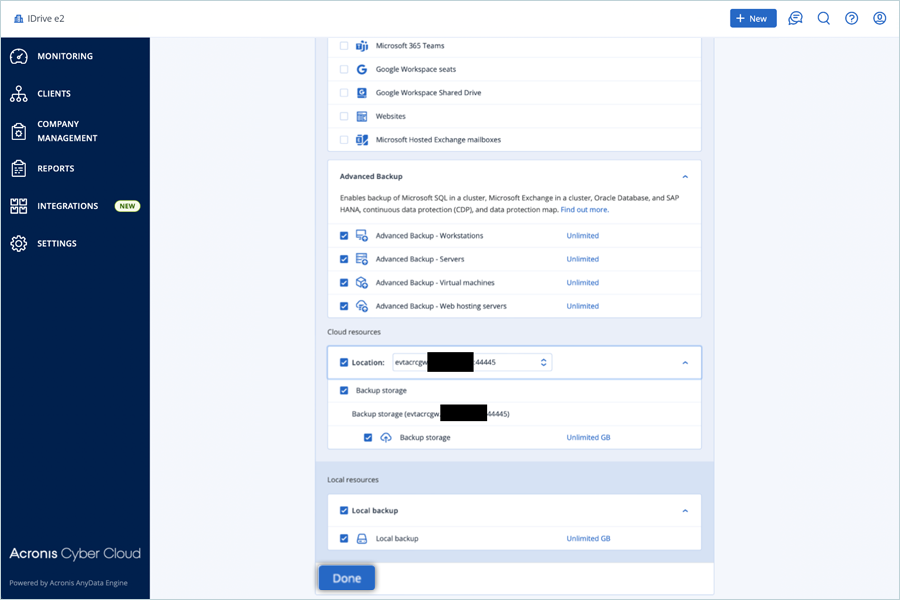Check the Microsoft 365 Teams checkbox
900x600 pixels.
[x=344, y=46]
